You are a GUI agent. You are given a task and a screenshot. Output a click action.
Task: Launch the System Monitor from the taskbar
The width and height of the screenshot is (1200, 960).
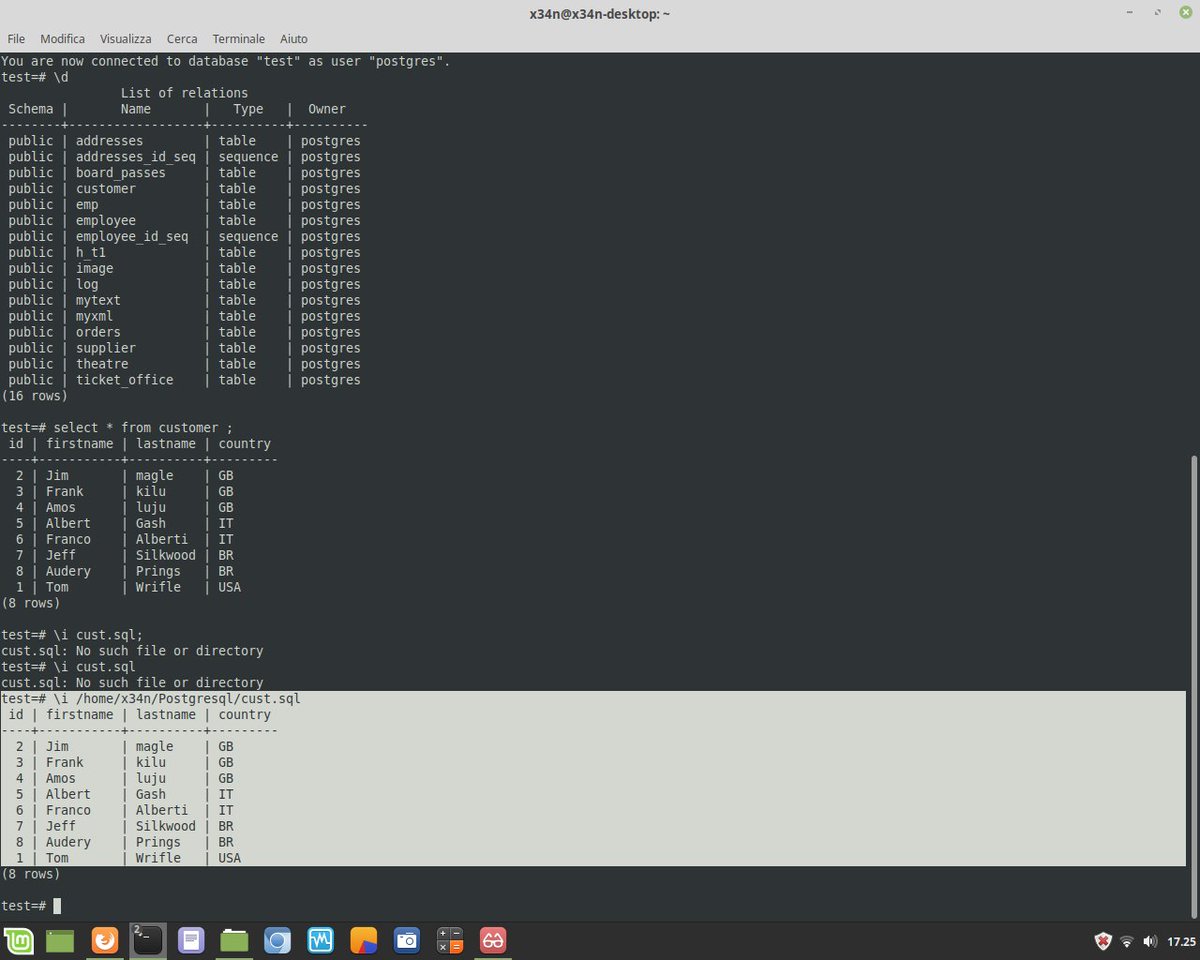coord(320,940)
